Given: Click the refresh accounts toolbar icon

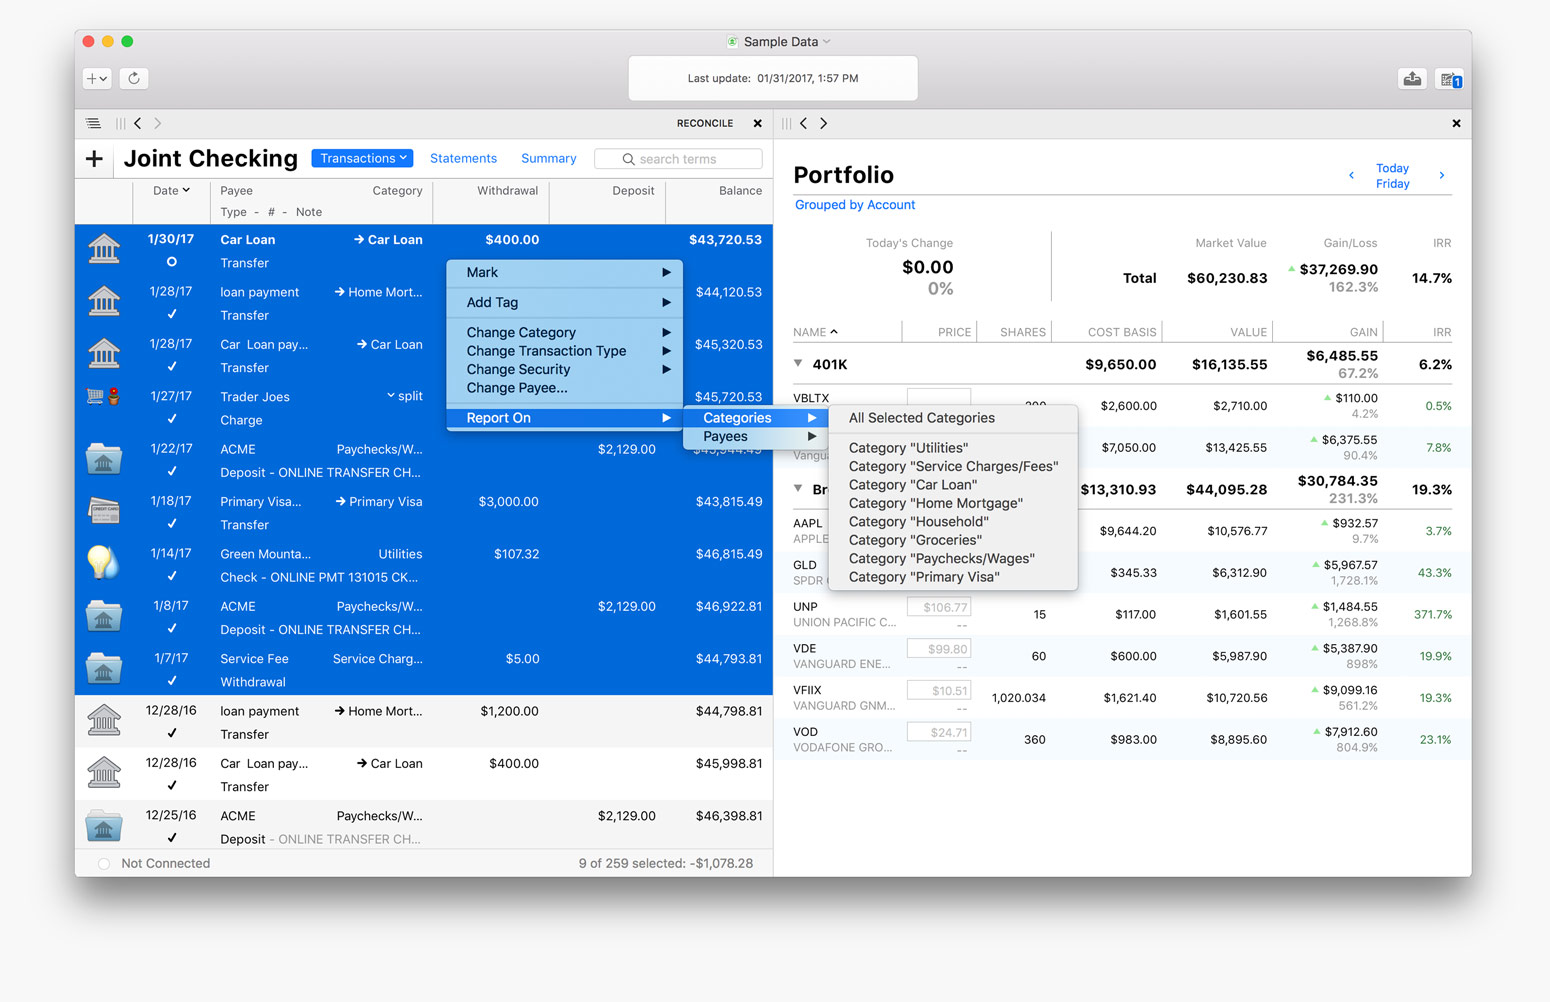Looking at the screenshot, I should point(134,78).
